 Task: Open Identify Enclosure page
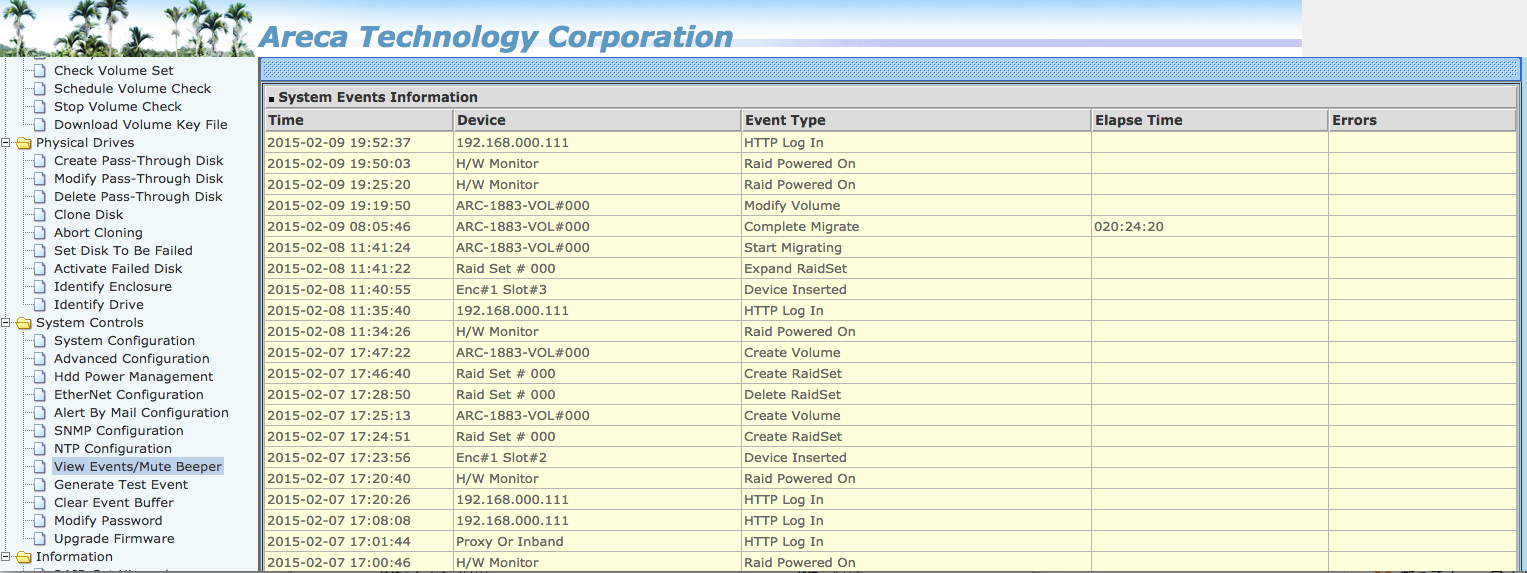point(113,287)
